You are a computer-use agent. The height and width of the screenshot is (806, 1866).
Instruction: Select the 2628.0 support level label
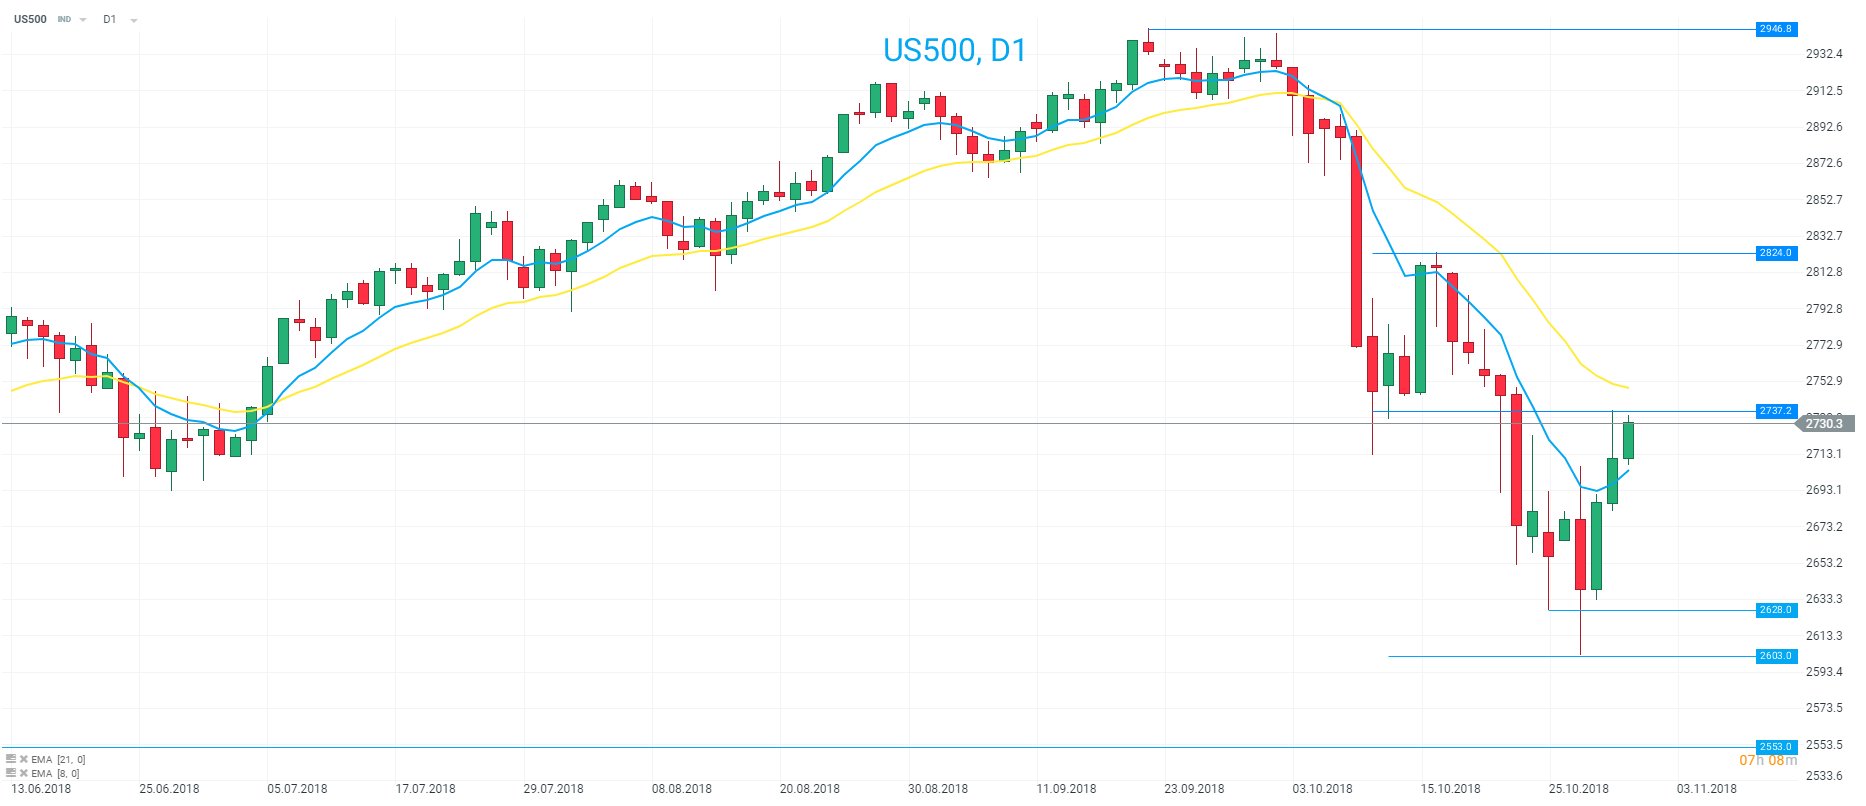(x=1776, y=610)
